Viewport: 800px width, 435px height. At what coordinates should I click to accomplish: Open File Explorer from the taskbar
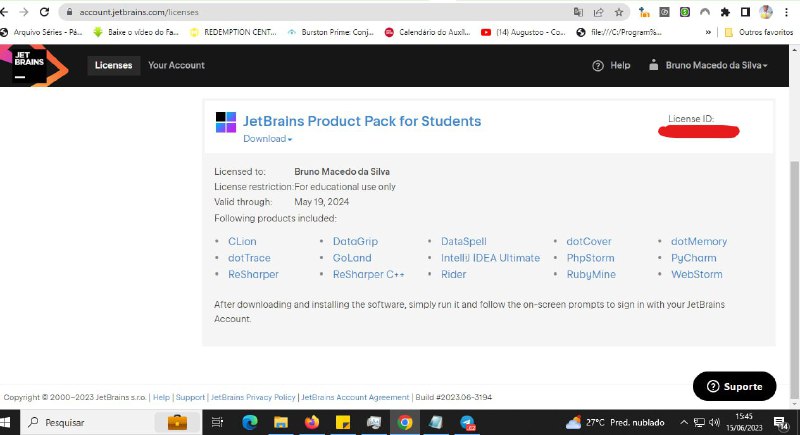[281, 422]
